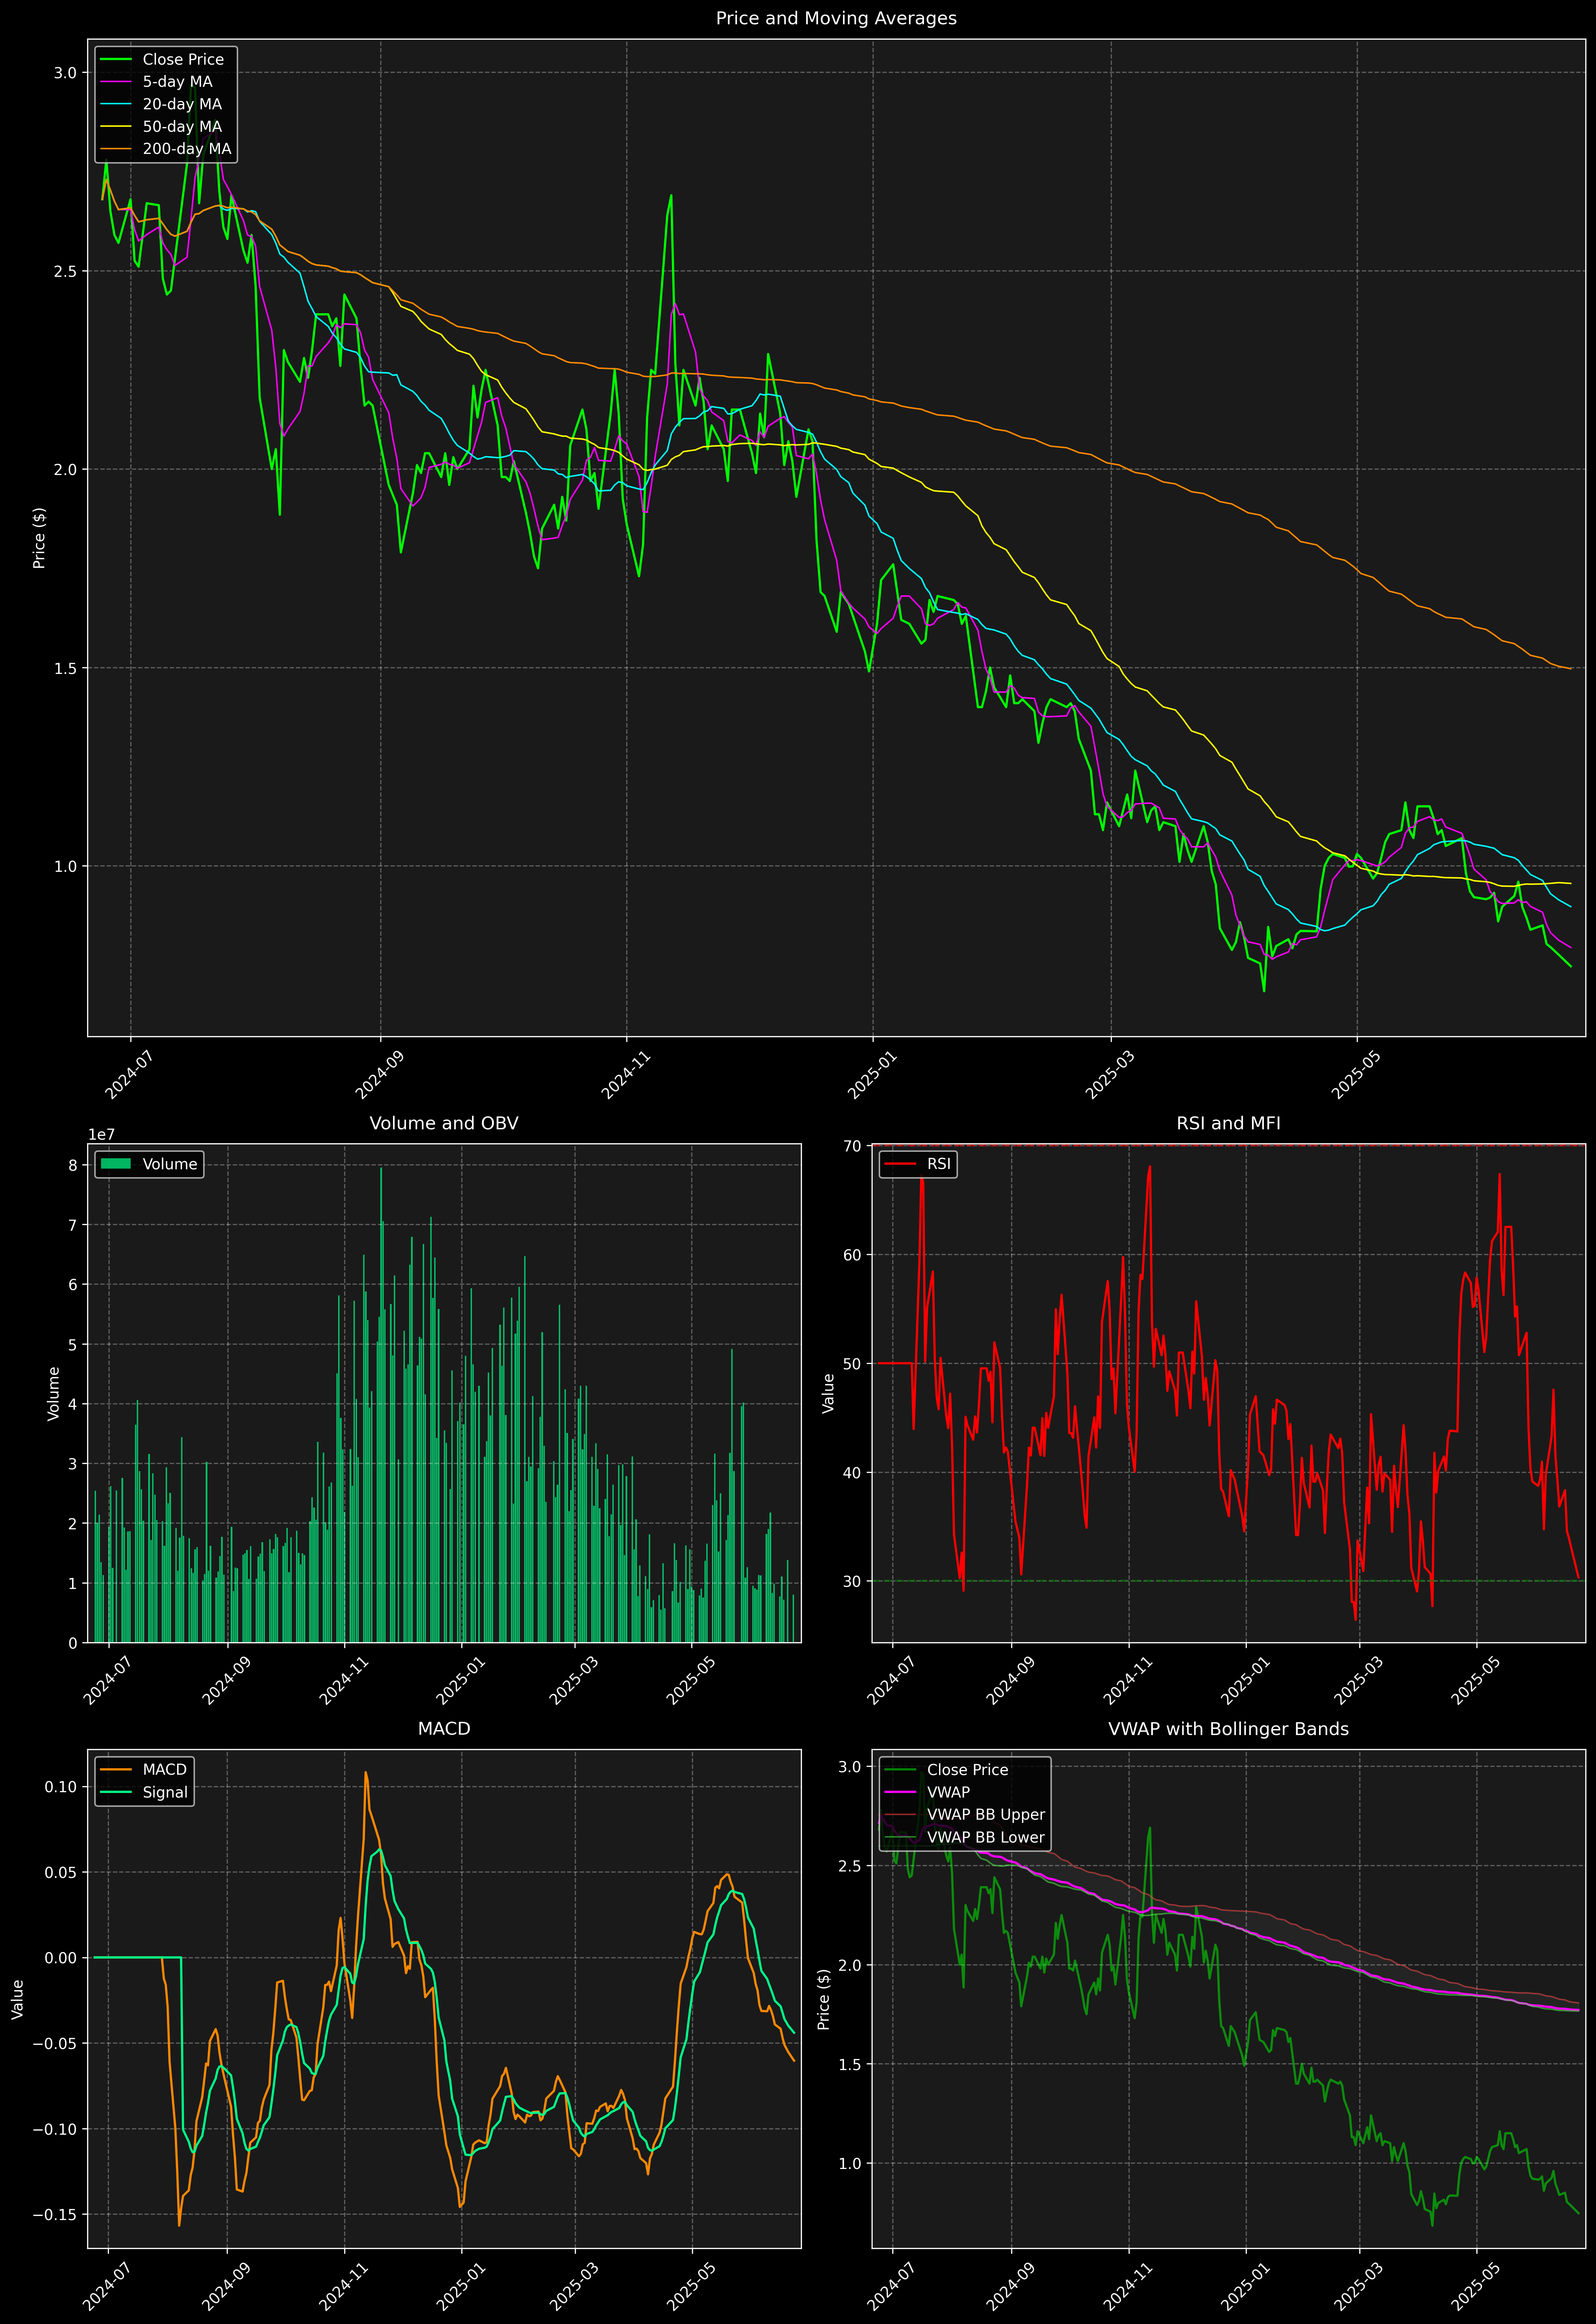Click the "Value" axis label on the MACD chart
The height and width of the screenshot is (2324, 1596).
(18, 1999)
